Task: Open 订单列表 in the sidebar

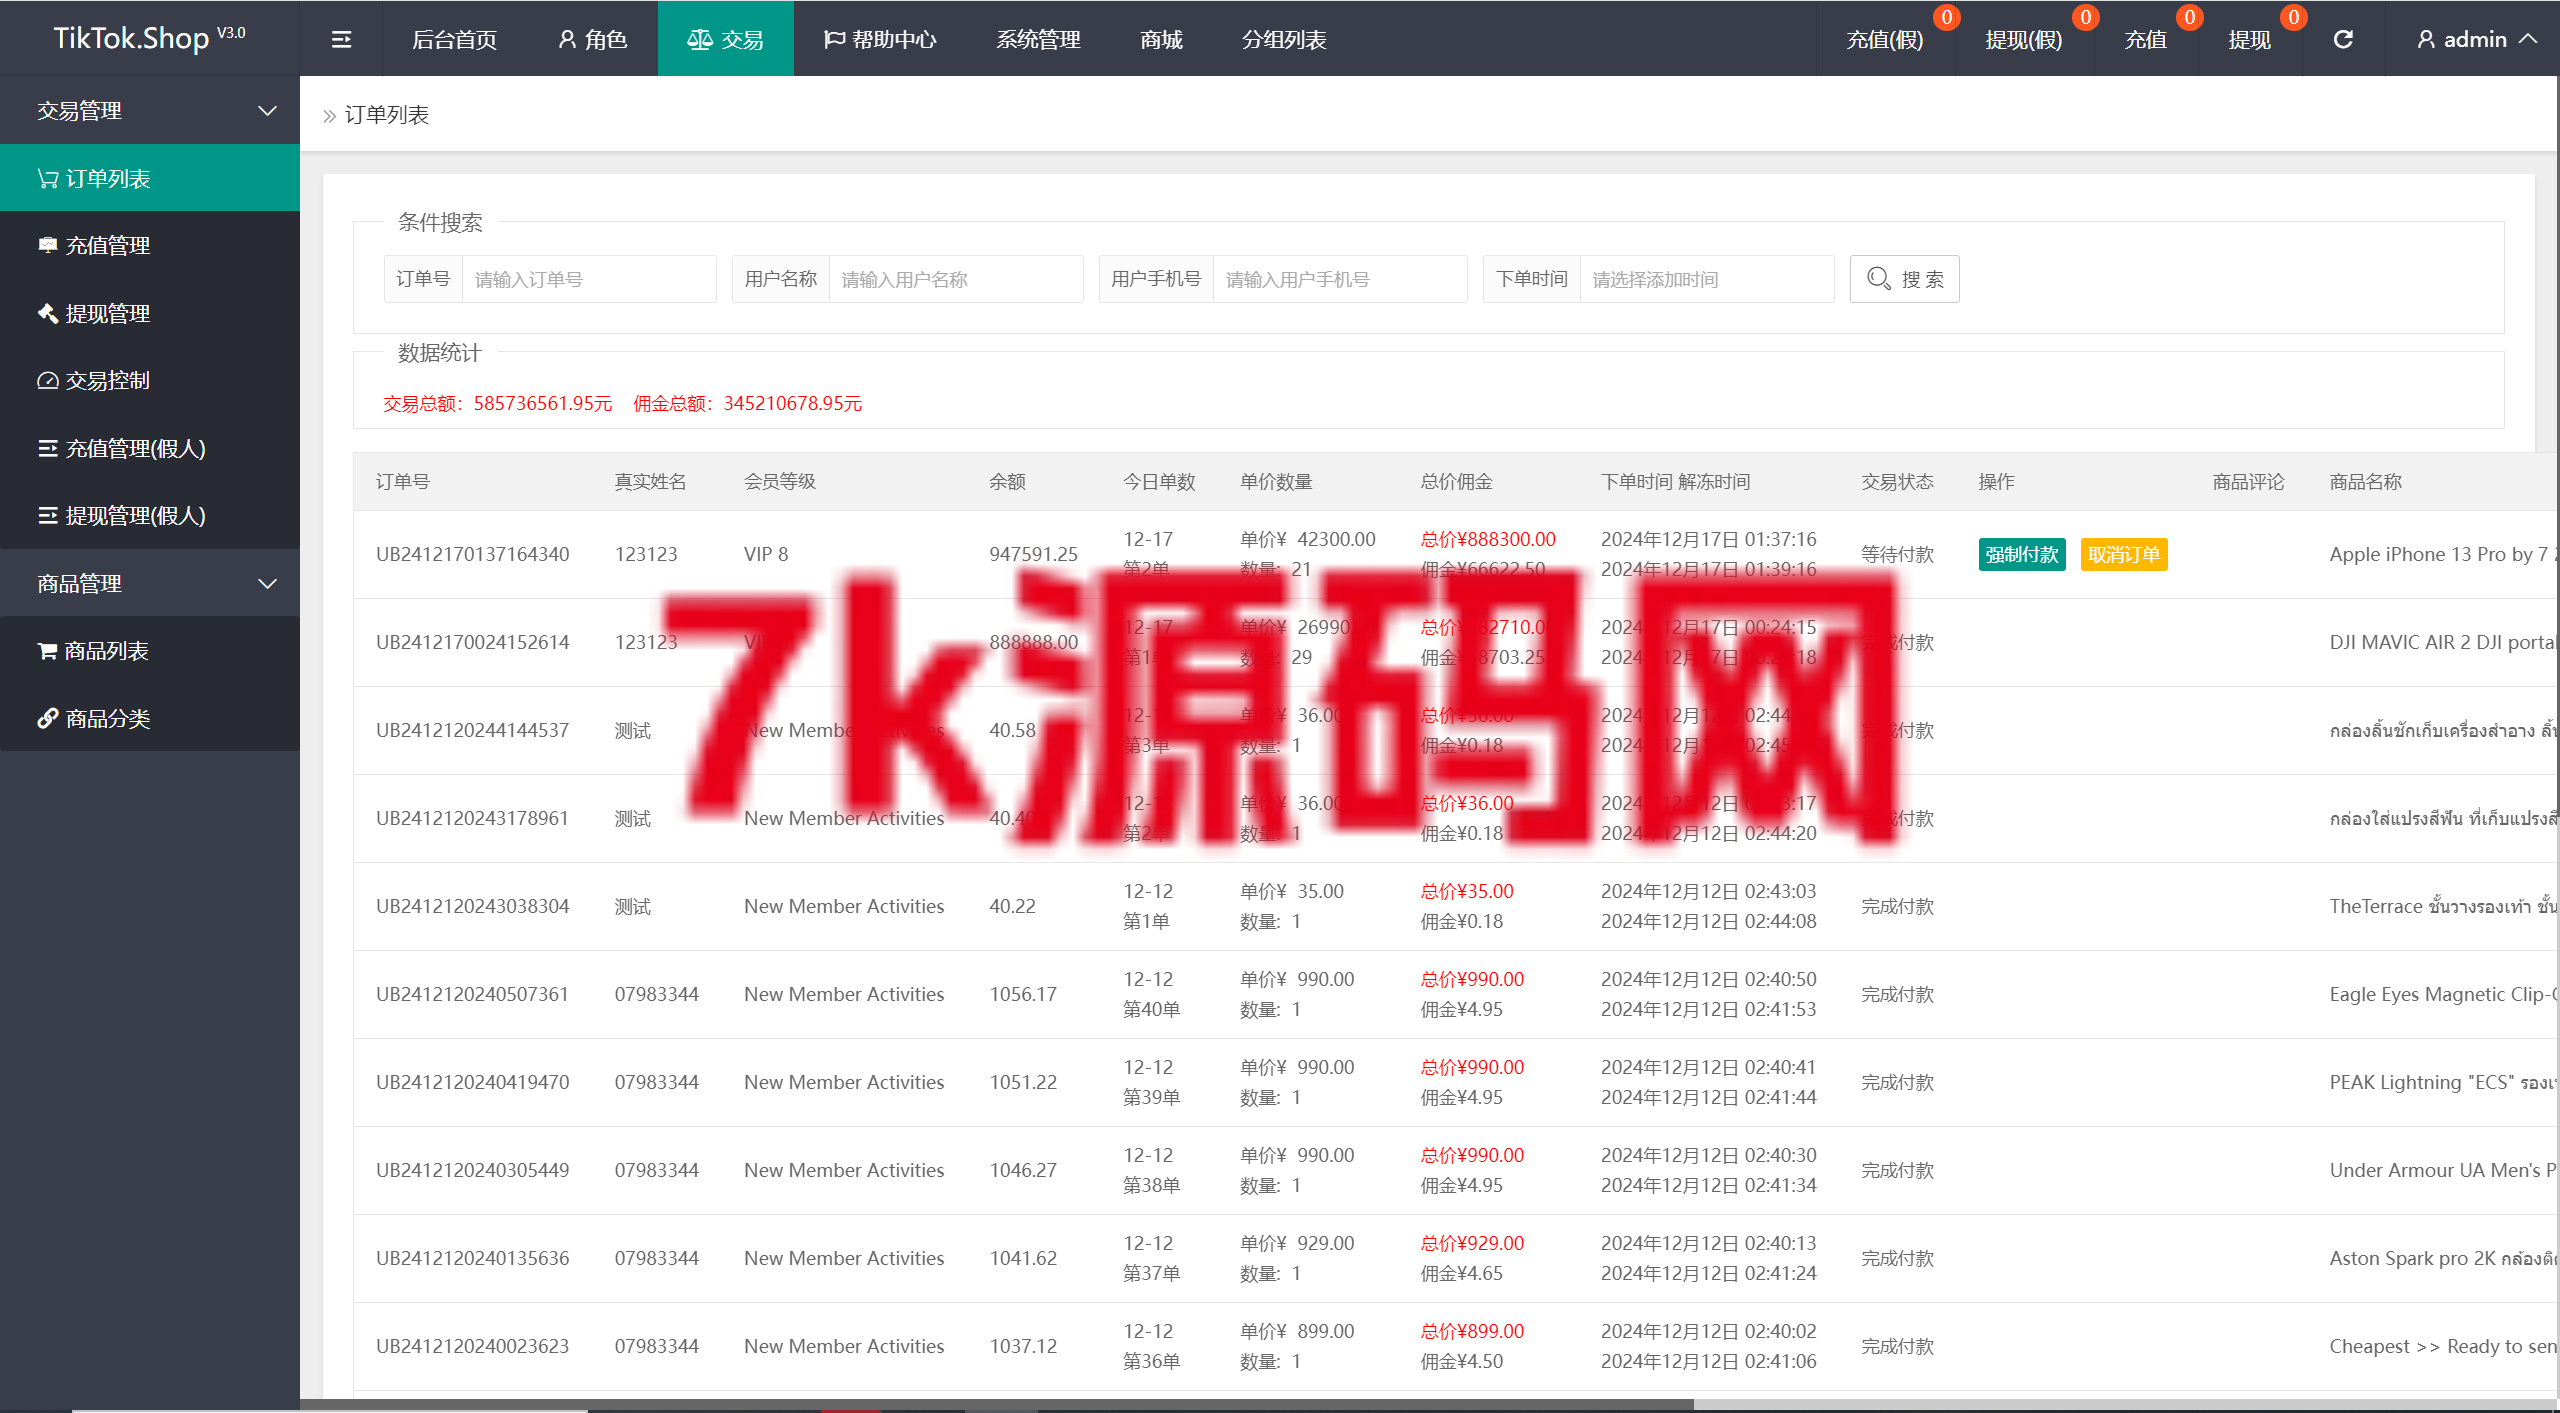Action: pos(150,178)
